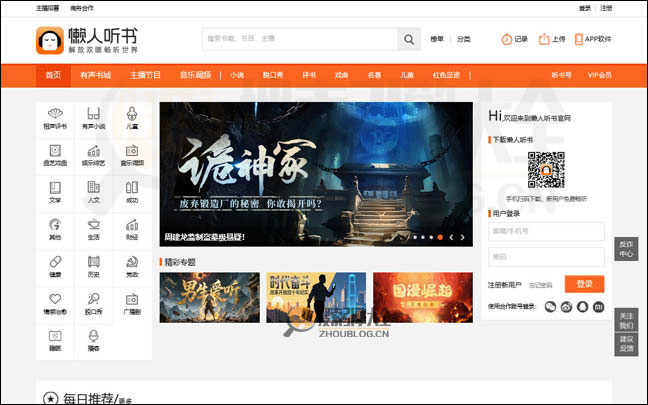The height and width of the screenshot is (405, 648).
Task: Open 广播剧 radio category icon
Action: click(x=132, y=298)
